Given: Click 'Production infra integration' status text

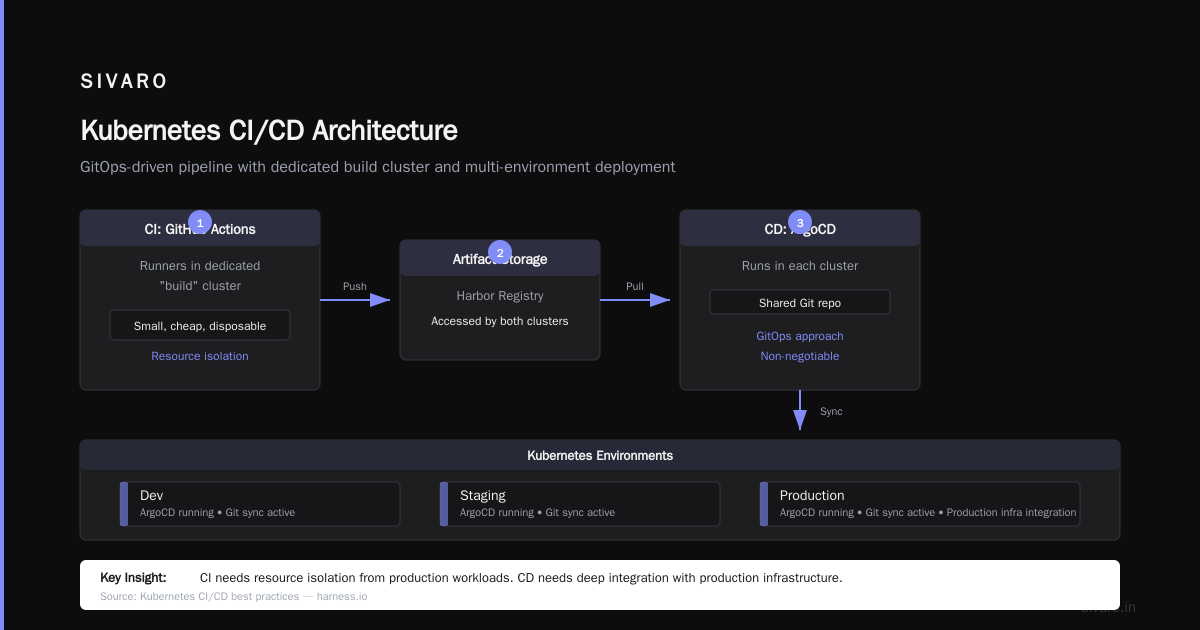Looking at the screenshot, I should click(x=1011, y=513).
